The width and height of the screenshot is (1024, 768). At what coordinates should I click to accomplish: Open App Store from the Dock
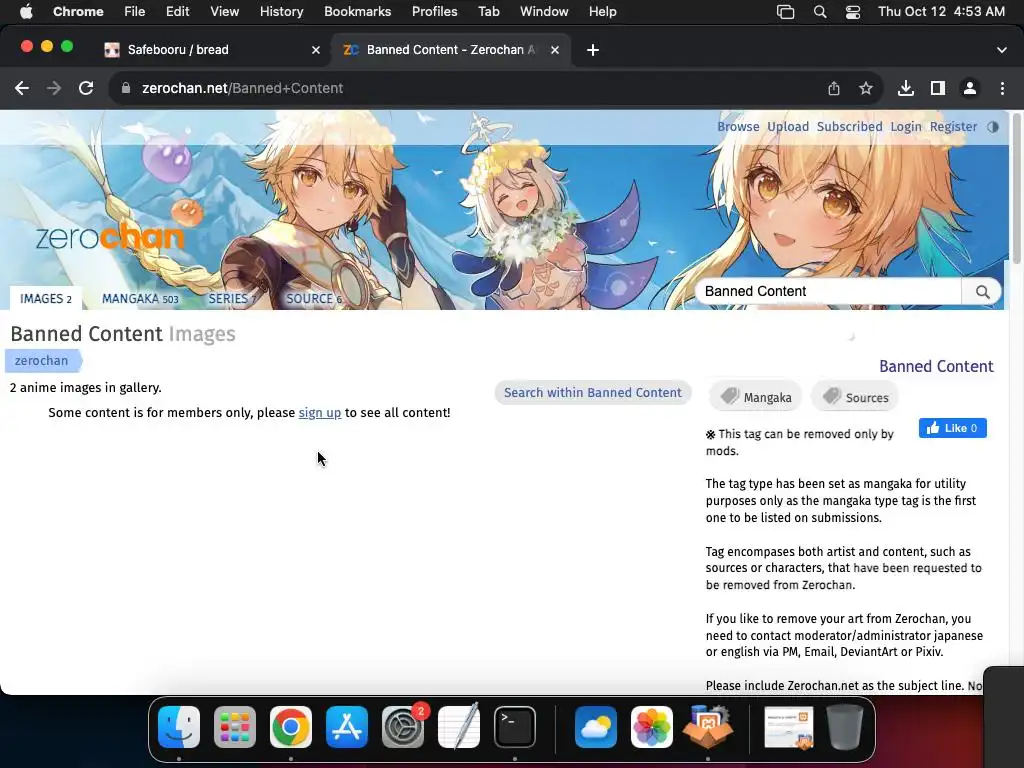347,727
